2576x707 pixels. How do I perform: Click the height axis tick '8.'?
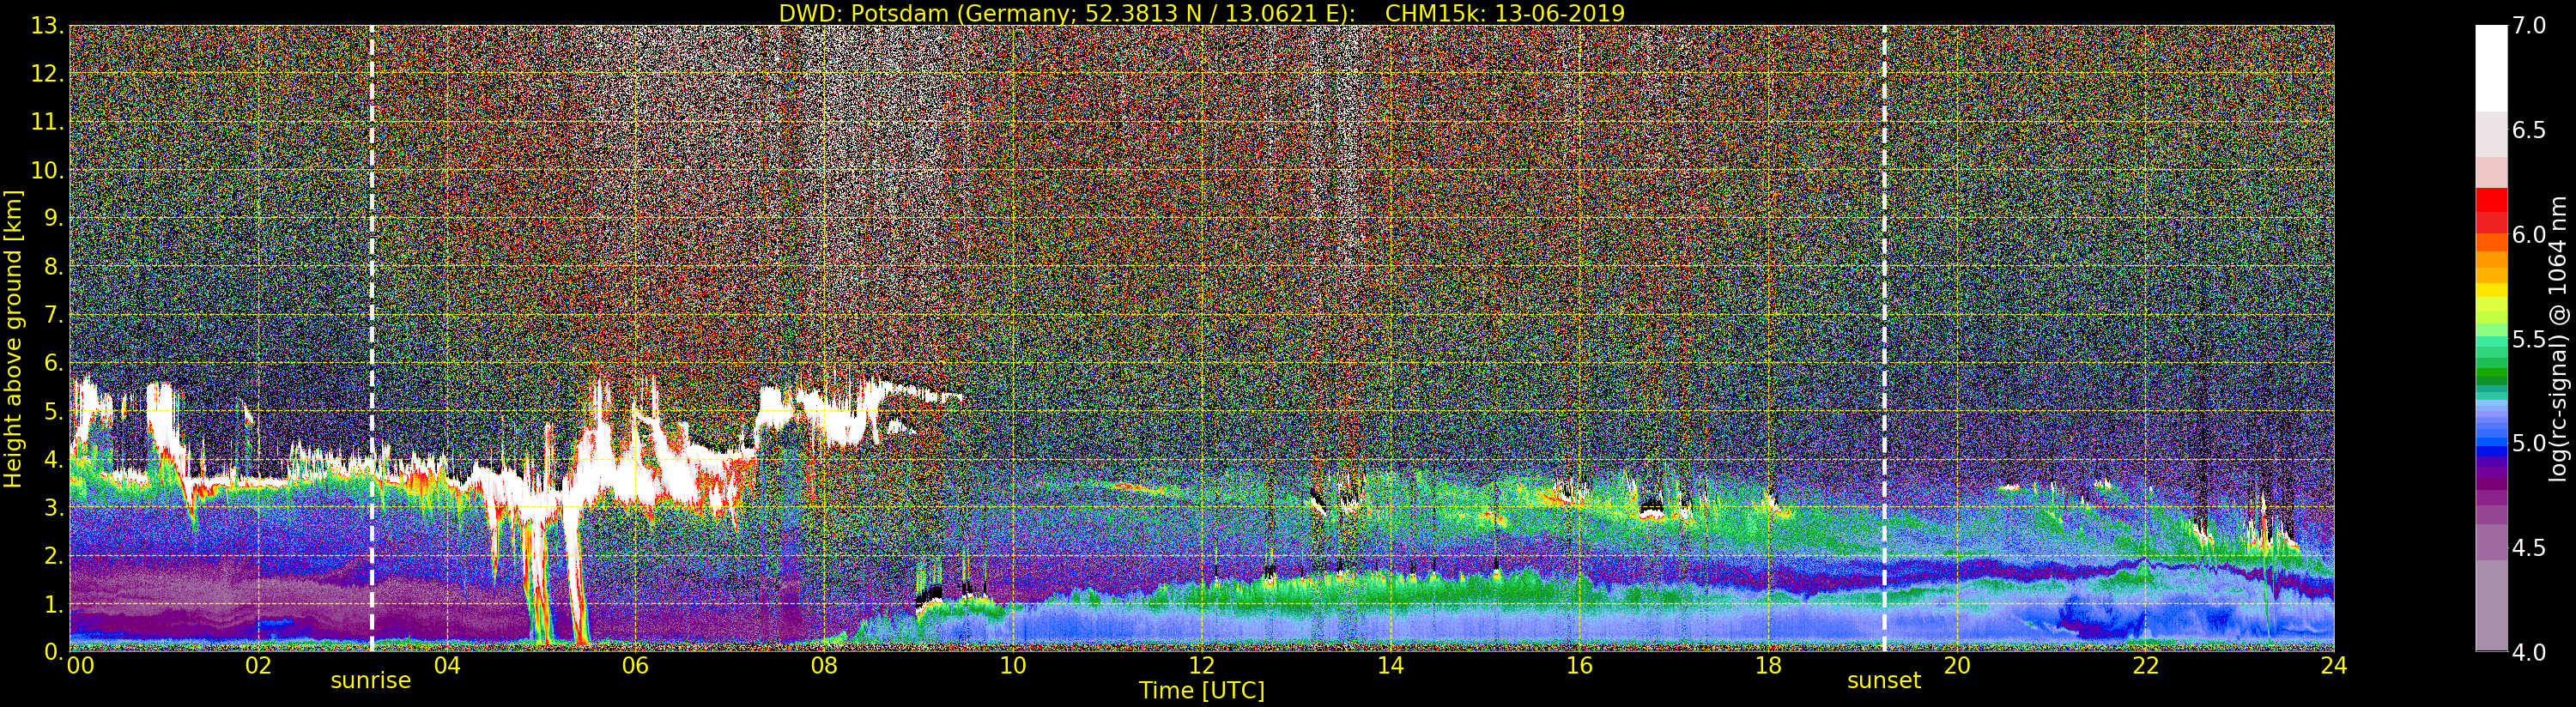click(x=54, y=267)
